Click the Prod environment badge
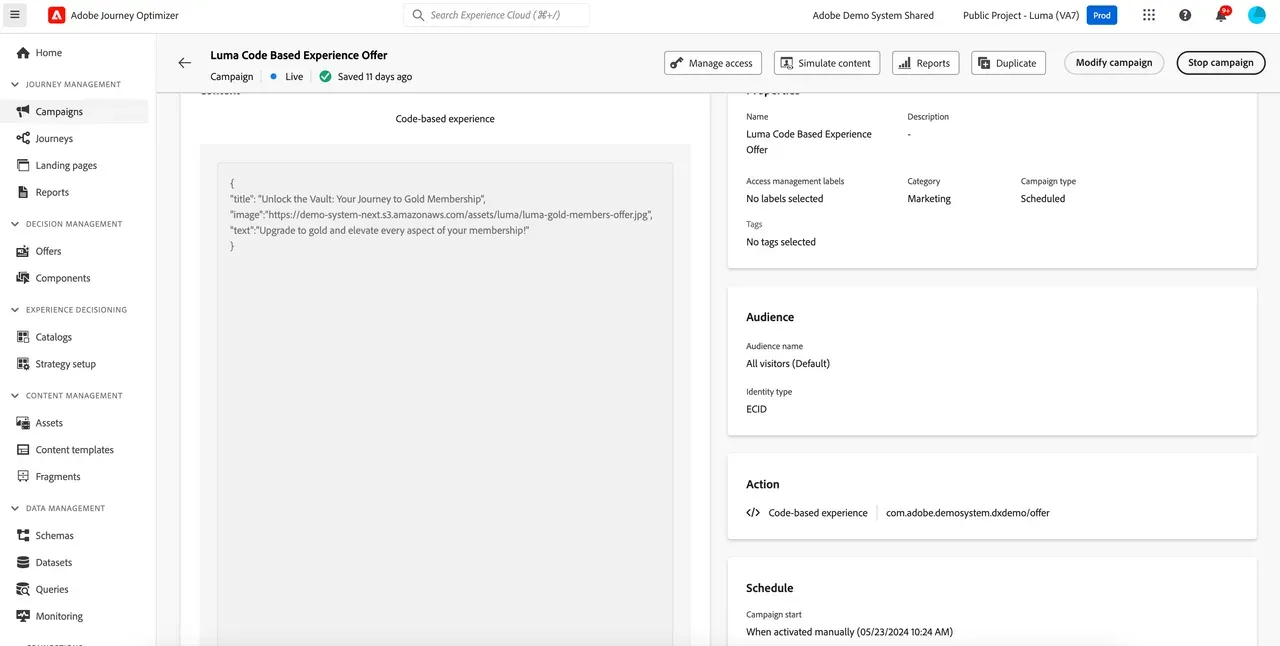1280x646 pixels. point(1102,15)
